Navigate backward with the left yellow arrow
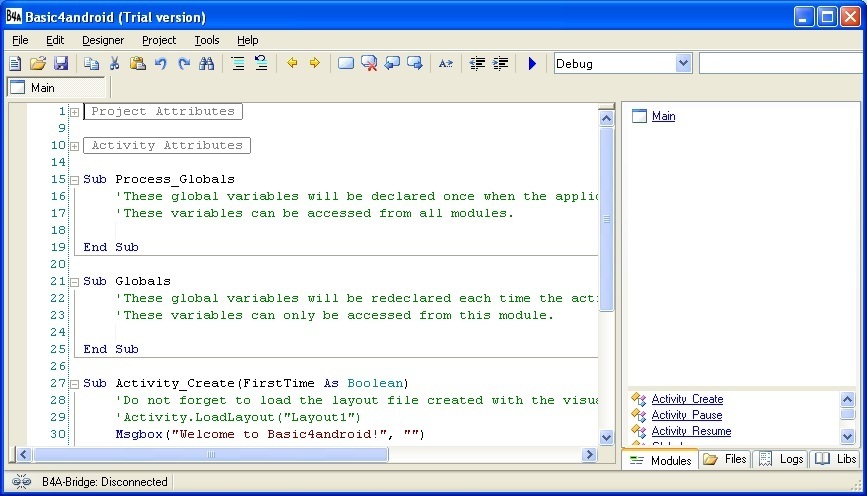 (x=292, y=63)
